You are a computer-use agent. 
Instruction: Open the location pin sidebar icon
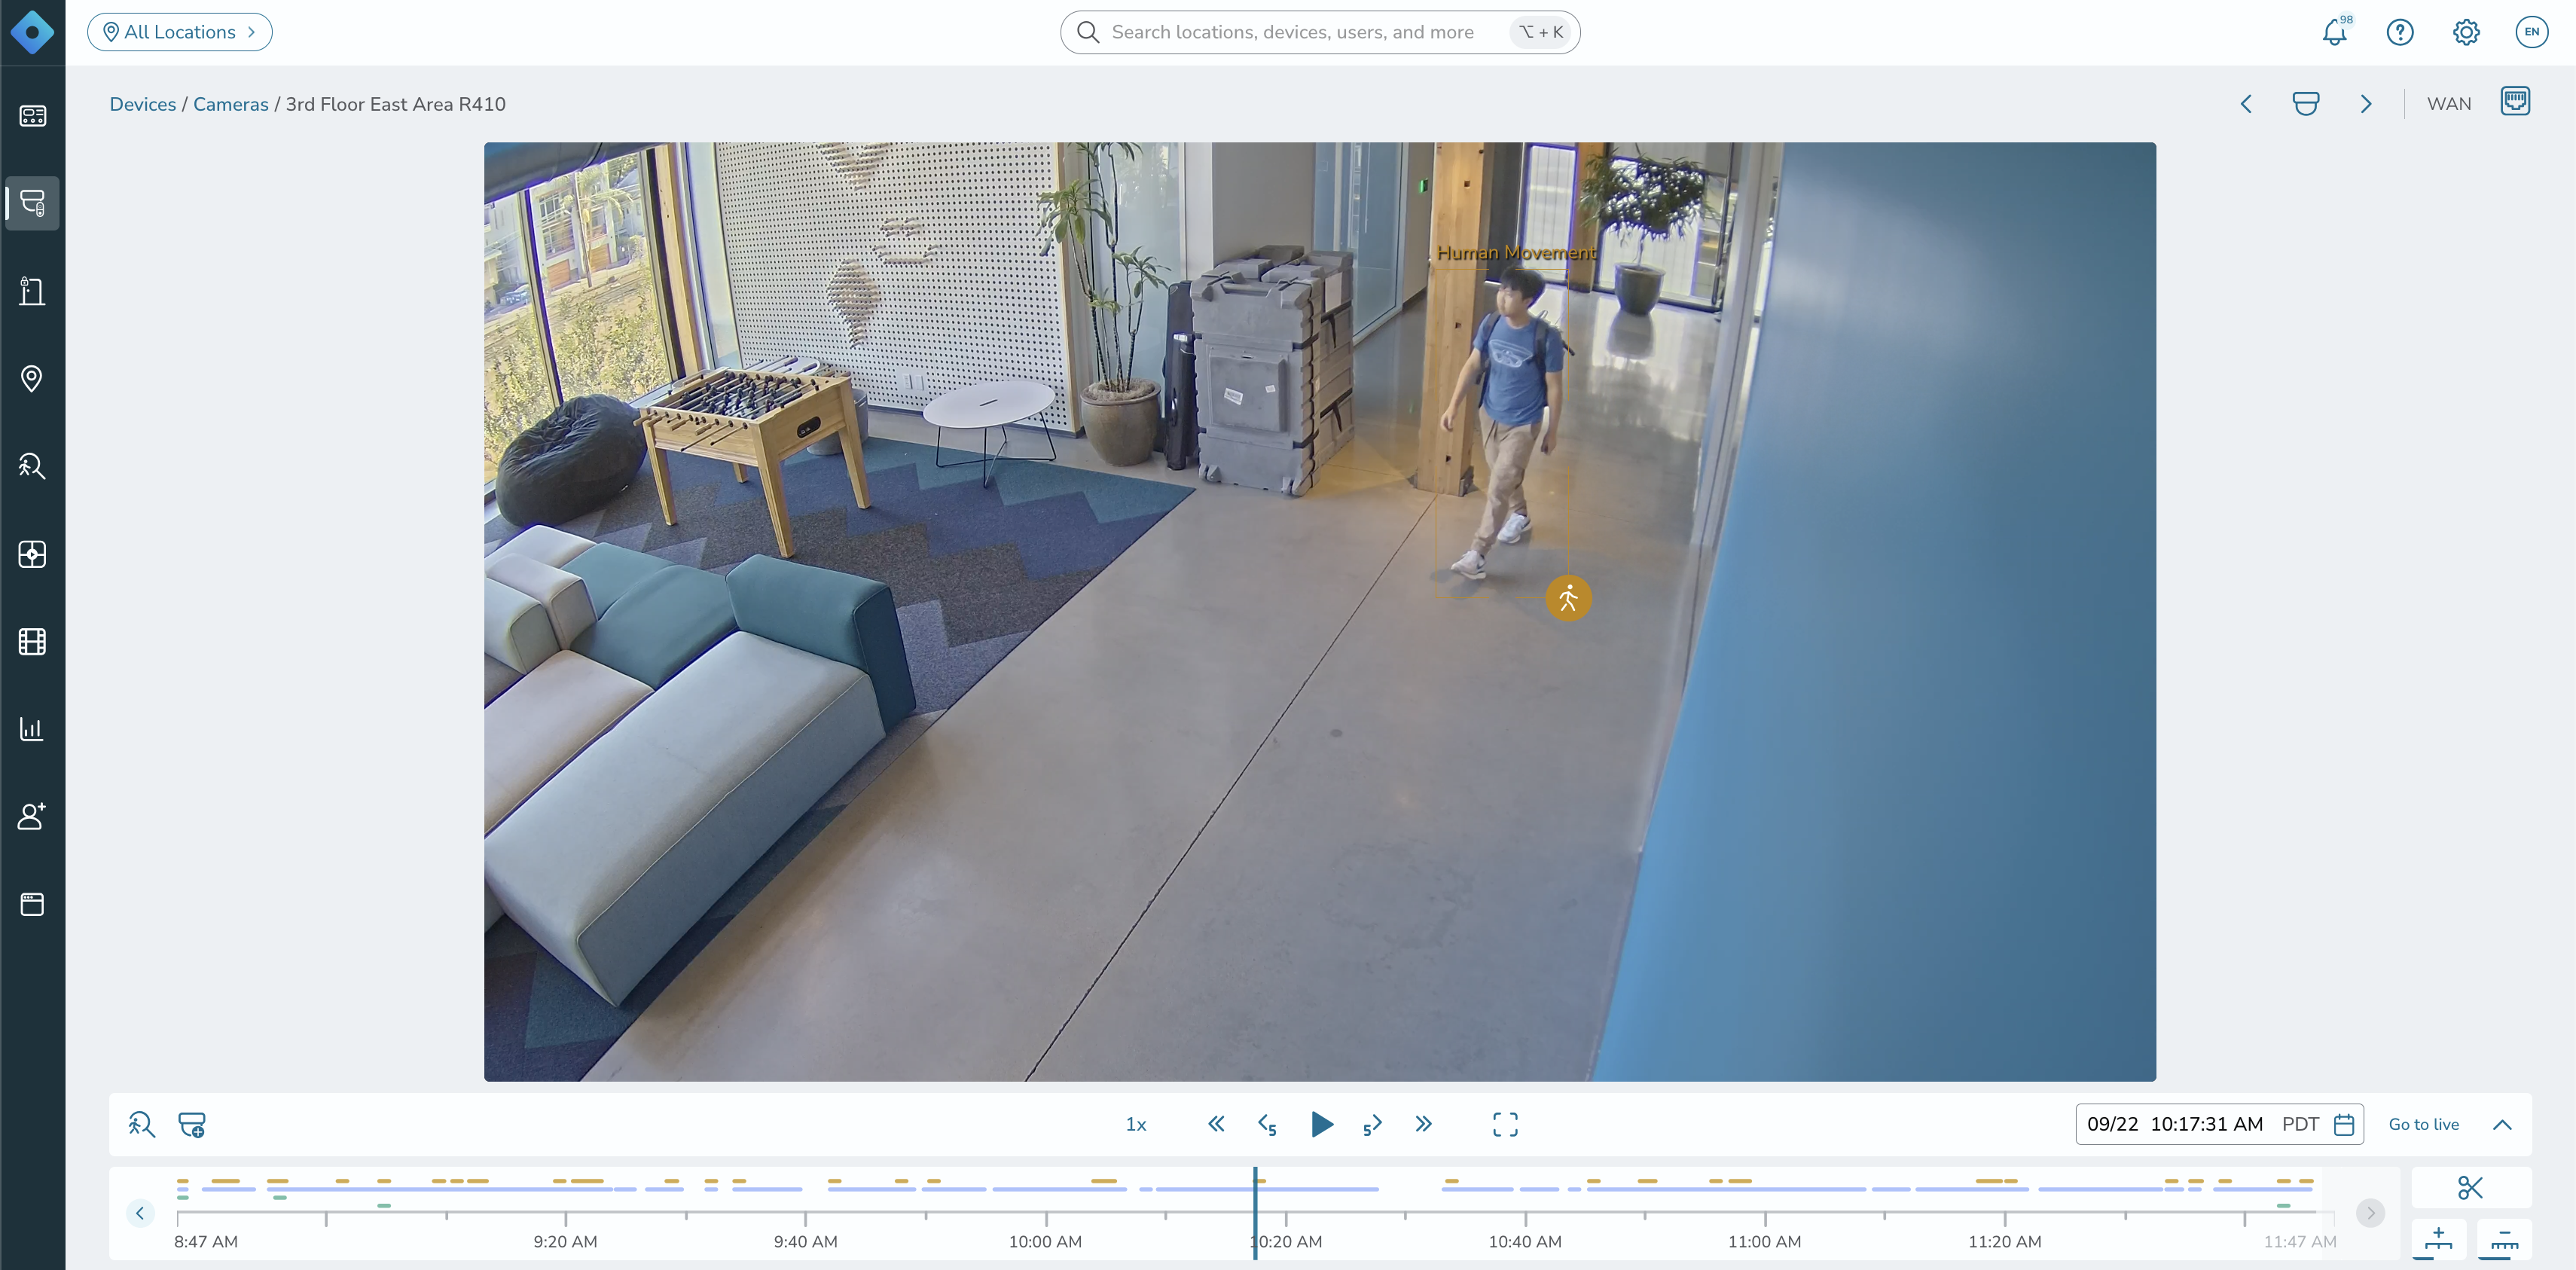[x=32, y=379]
